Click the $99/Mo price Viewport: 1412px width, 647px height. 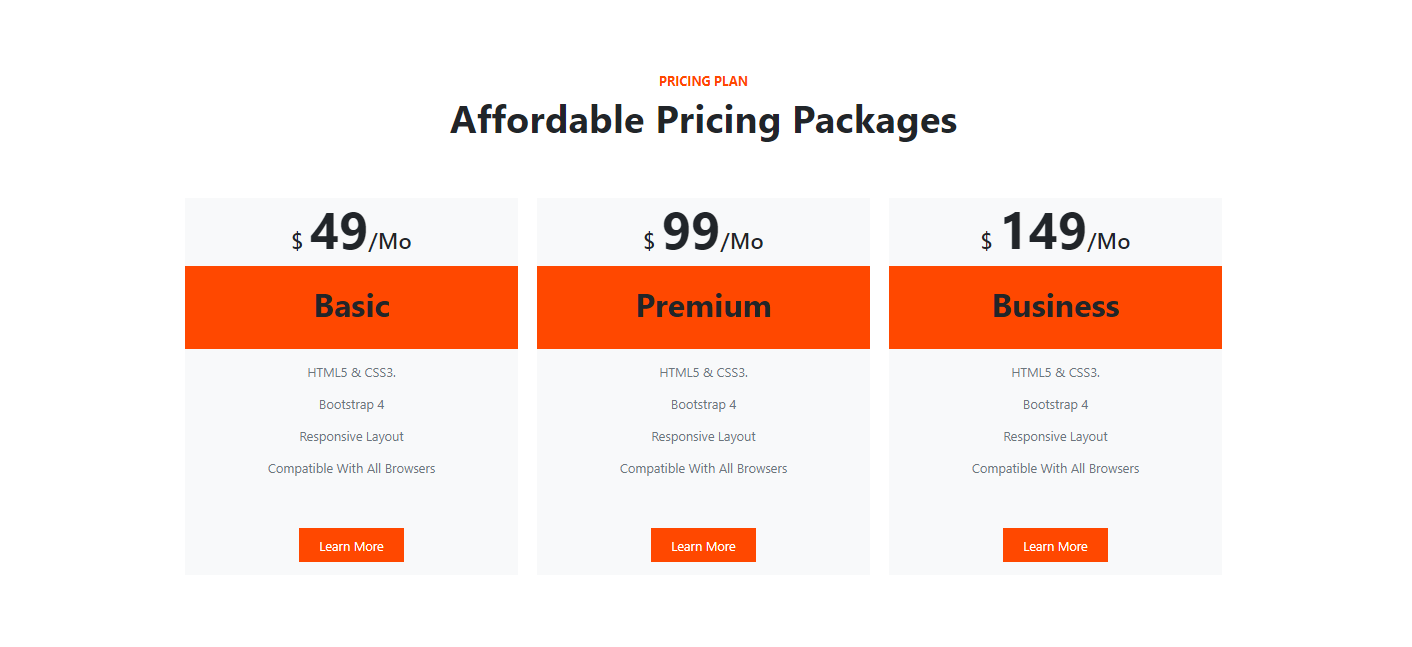click(703, 233)
